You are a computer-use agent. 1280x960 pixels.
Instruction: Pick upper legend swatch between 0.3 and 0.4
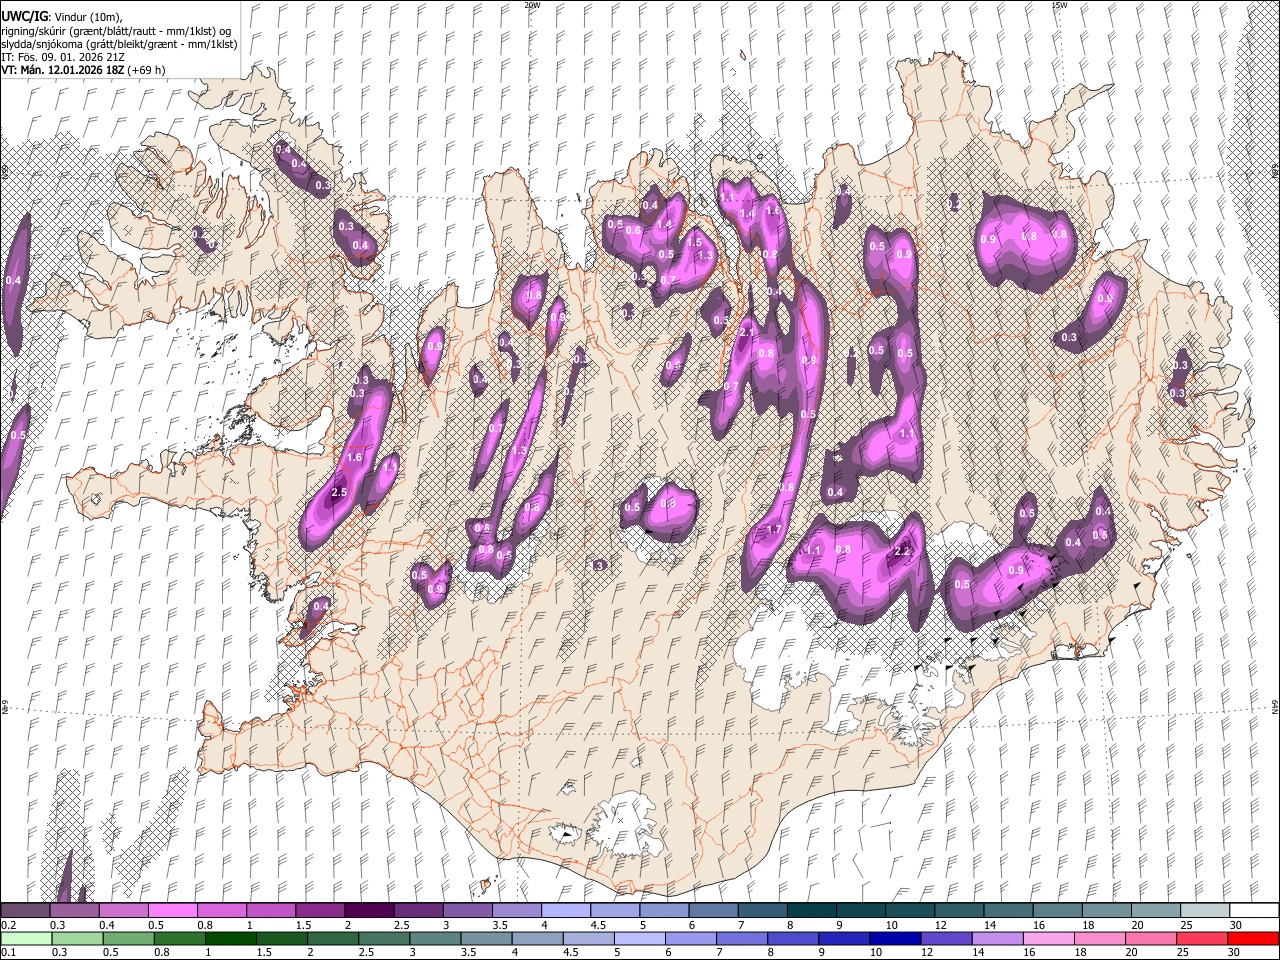[x=75, y=911]
